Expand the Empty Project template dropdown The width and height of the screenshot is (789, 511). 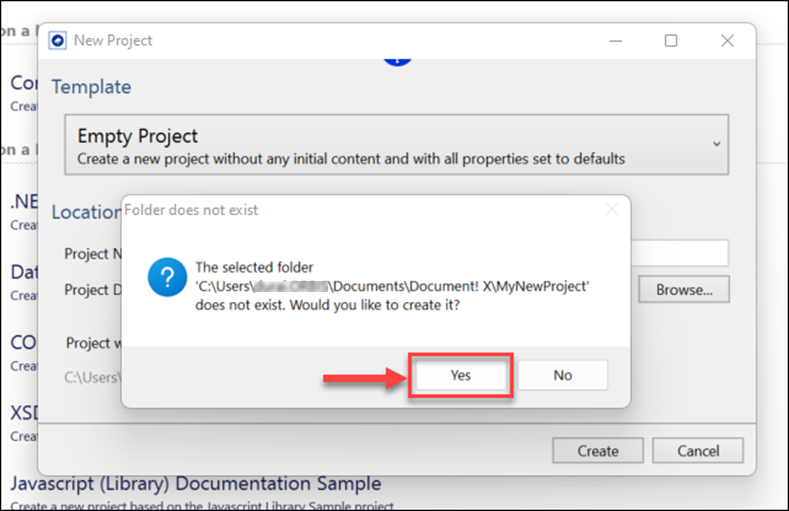pos(716,144)
